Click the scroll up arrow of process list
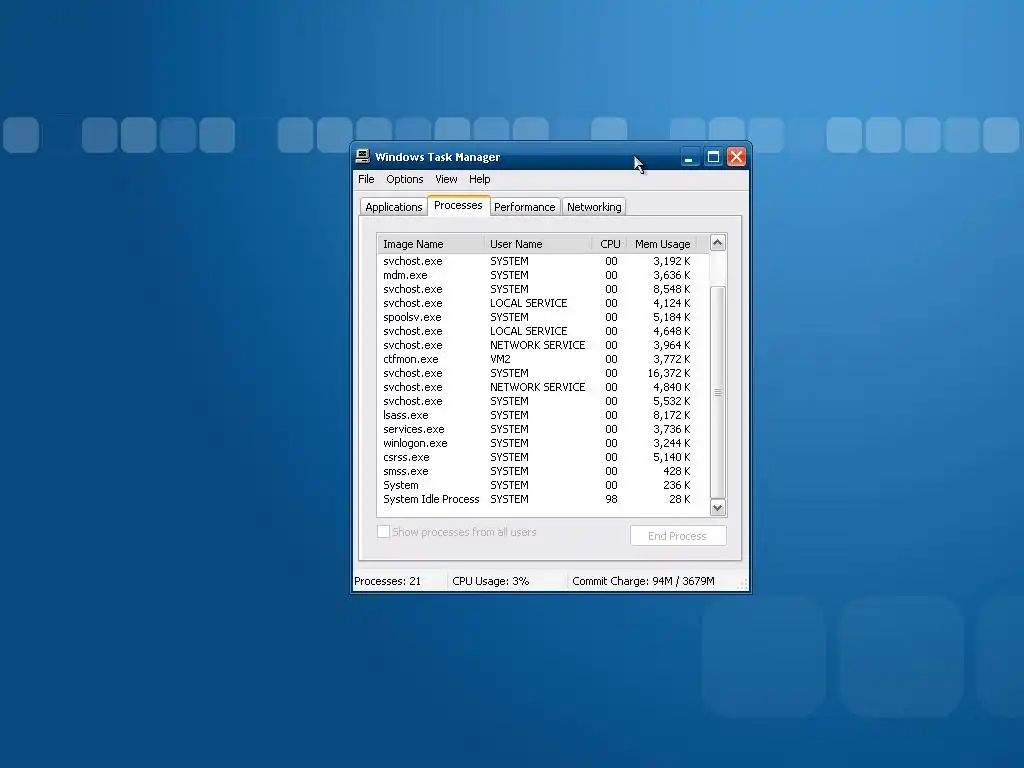This screenshot has width=1024, height=768. pos(718,243)
